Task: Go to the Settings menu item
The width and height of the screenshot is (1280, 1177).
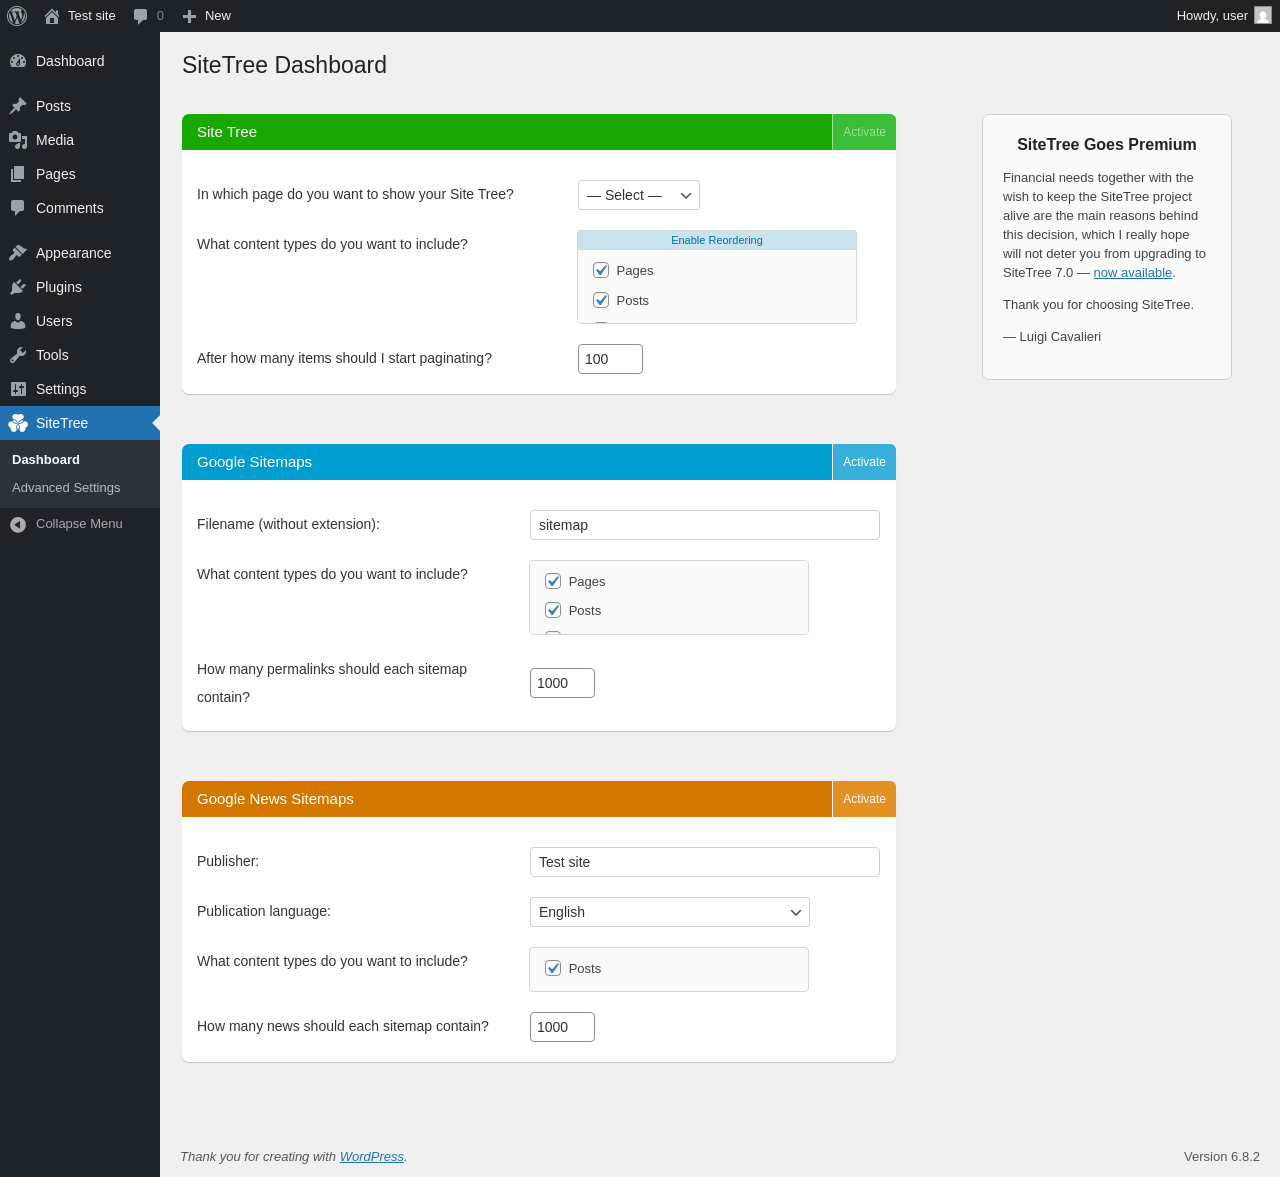Action: point(61,389)
